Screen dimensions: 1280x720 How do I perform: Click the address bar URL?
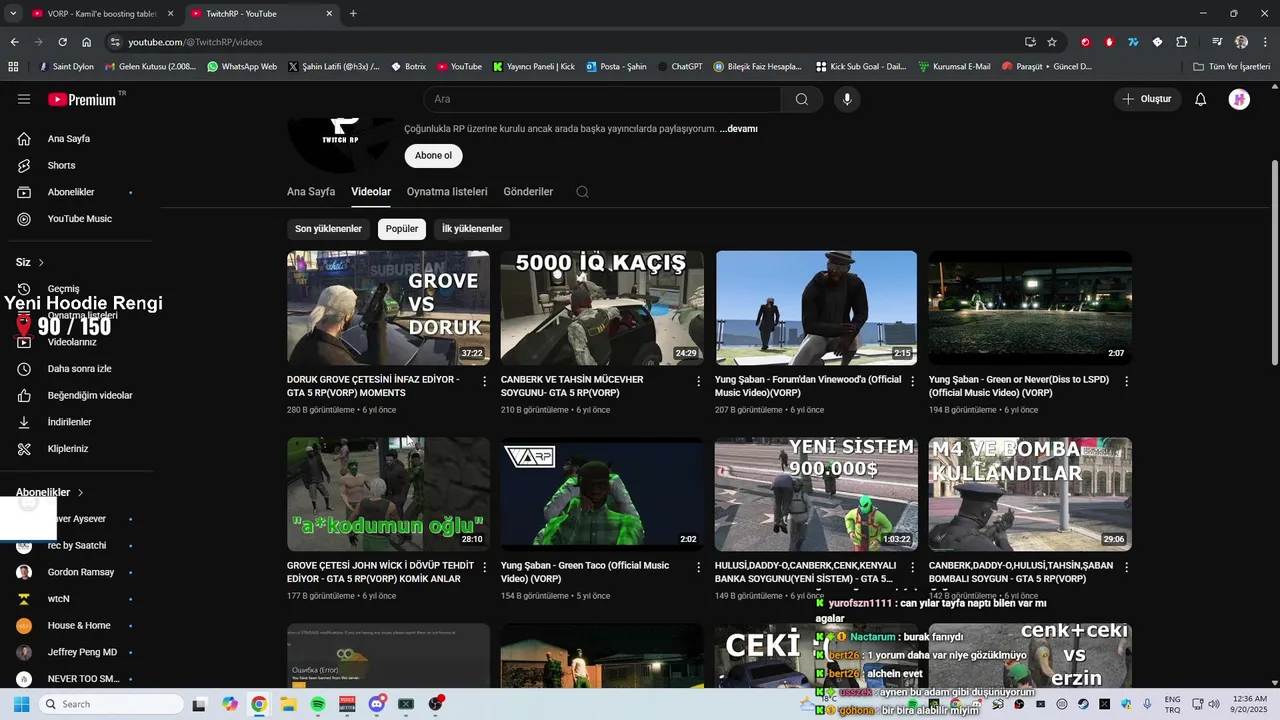pyautogui.click(x=195, y=42)
